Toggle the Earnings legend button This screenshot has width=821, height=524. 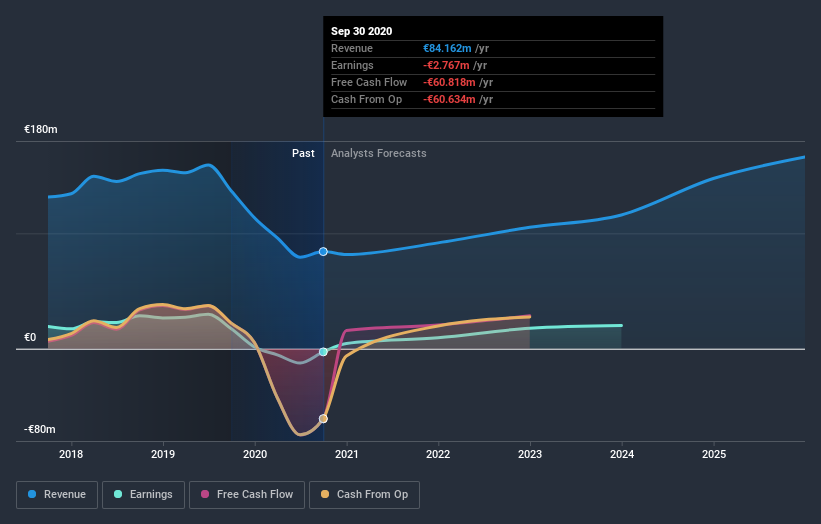143,495
